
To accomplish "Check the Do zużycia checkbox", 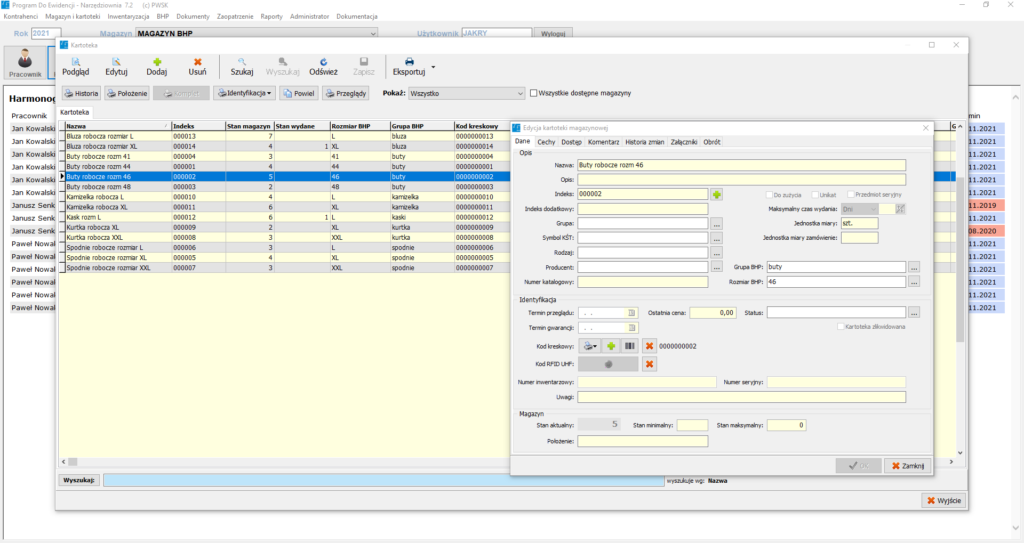I will tap(769, 194).
